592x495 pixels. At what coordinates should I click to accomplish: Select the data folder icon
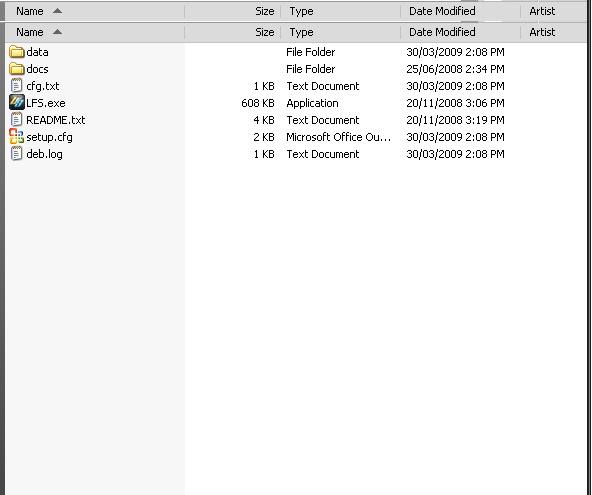(x=17, y=52)
